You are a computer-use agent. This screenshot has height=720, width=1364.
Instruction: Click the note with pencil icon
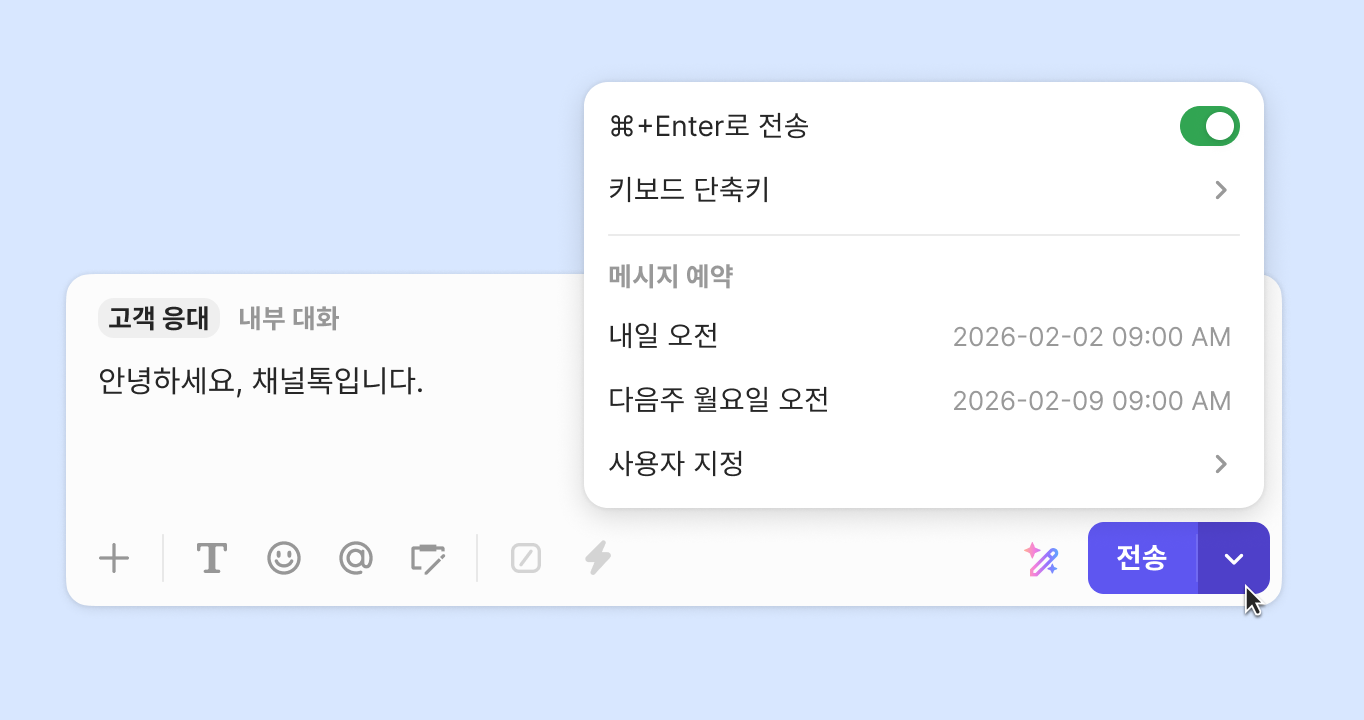click(428, 558)
